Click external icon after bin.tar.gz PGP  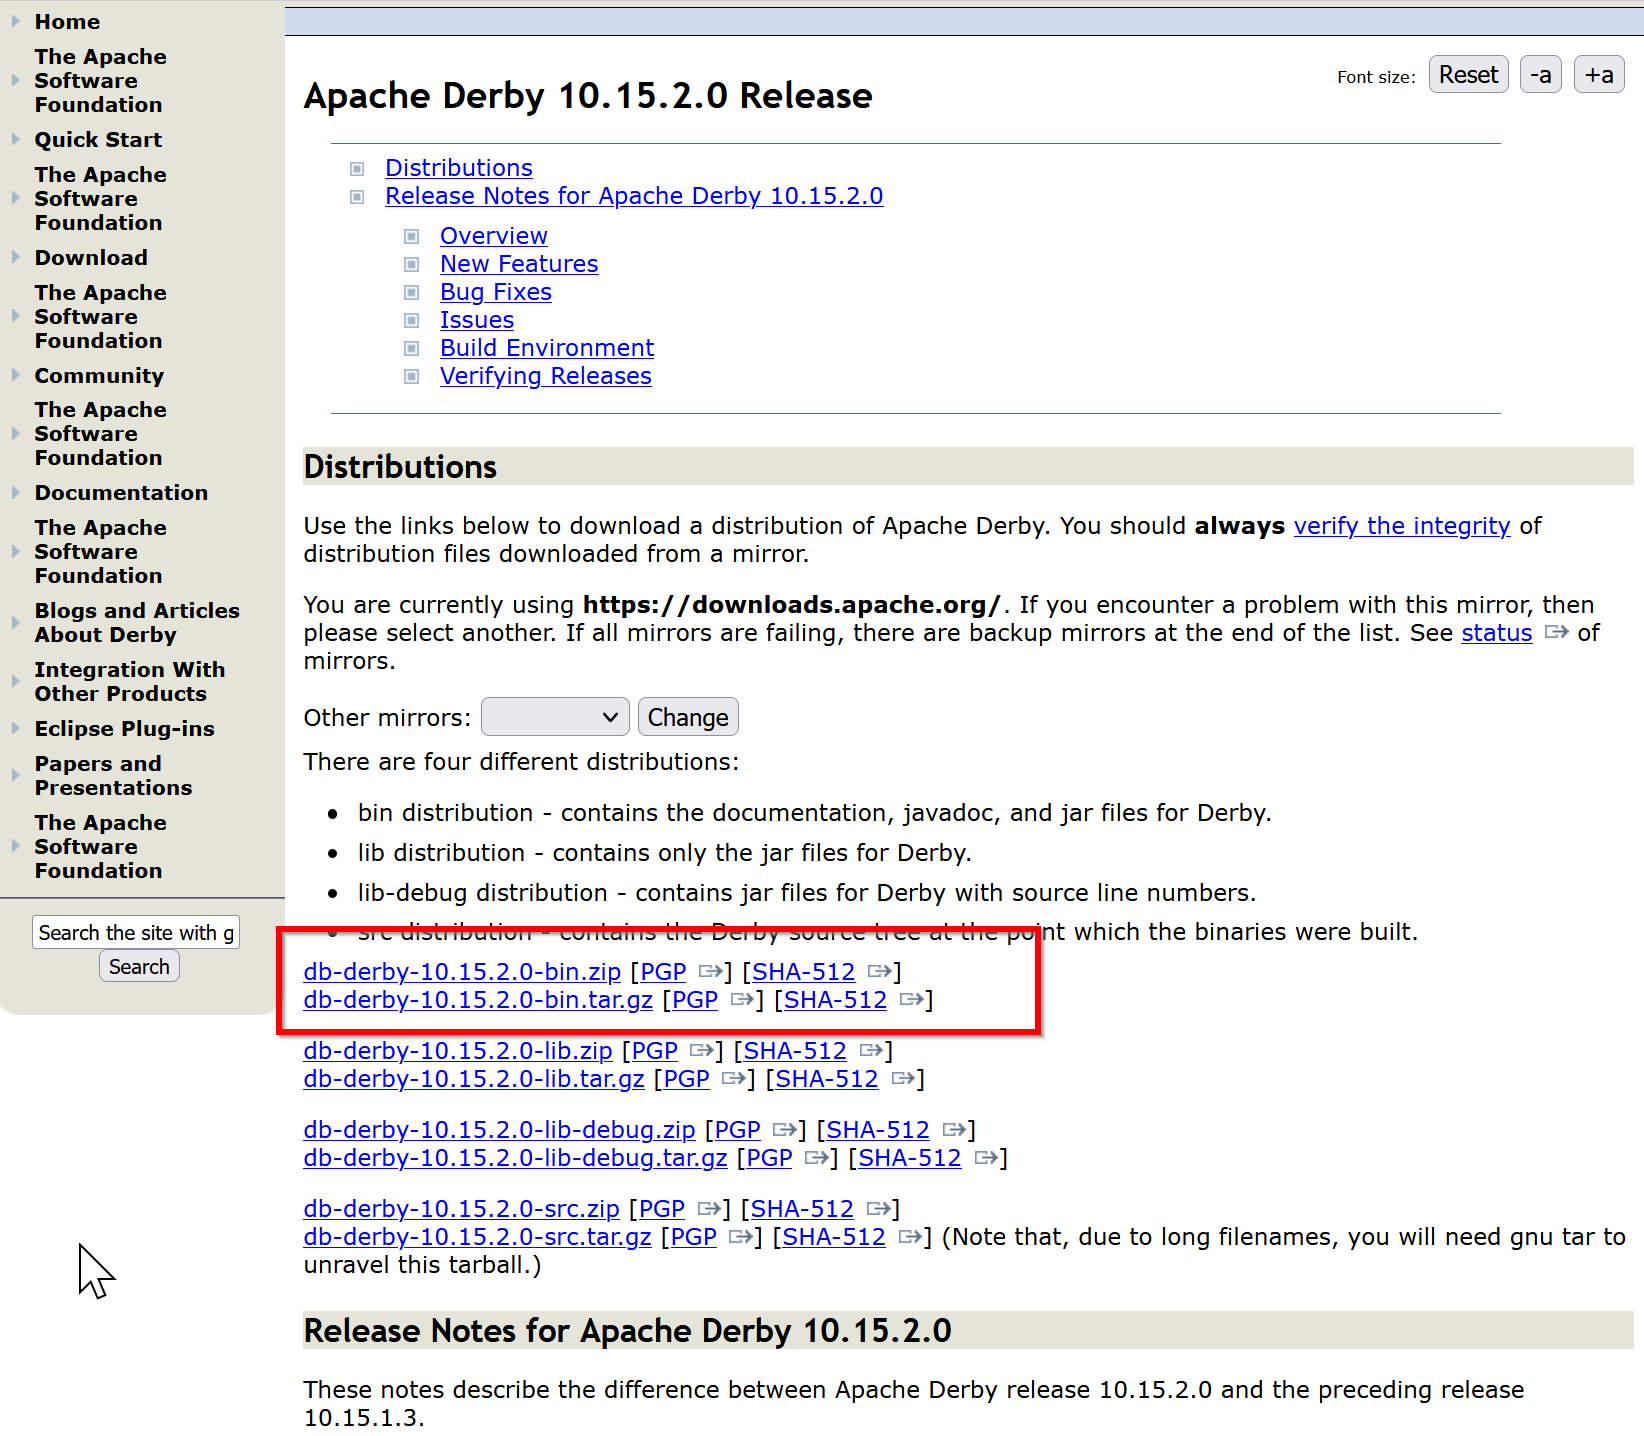pos(742,999)
